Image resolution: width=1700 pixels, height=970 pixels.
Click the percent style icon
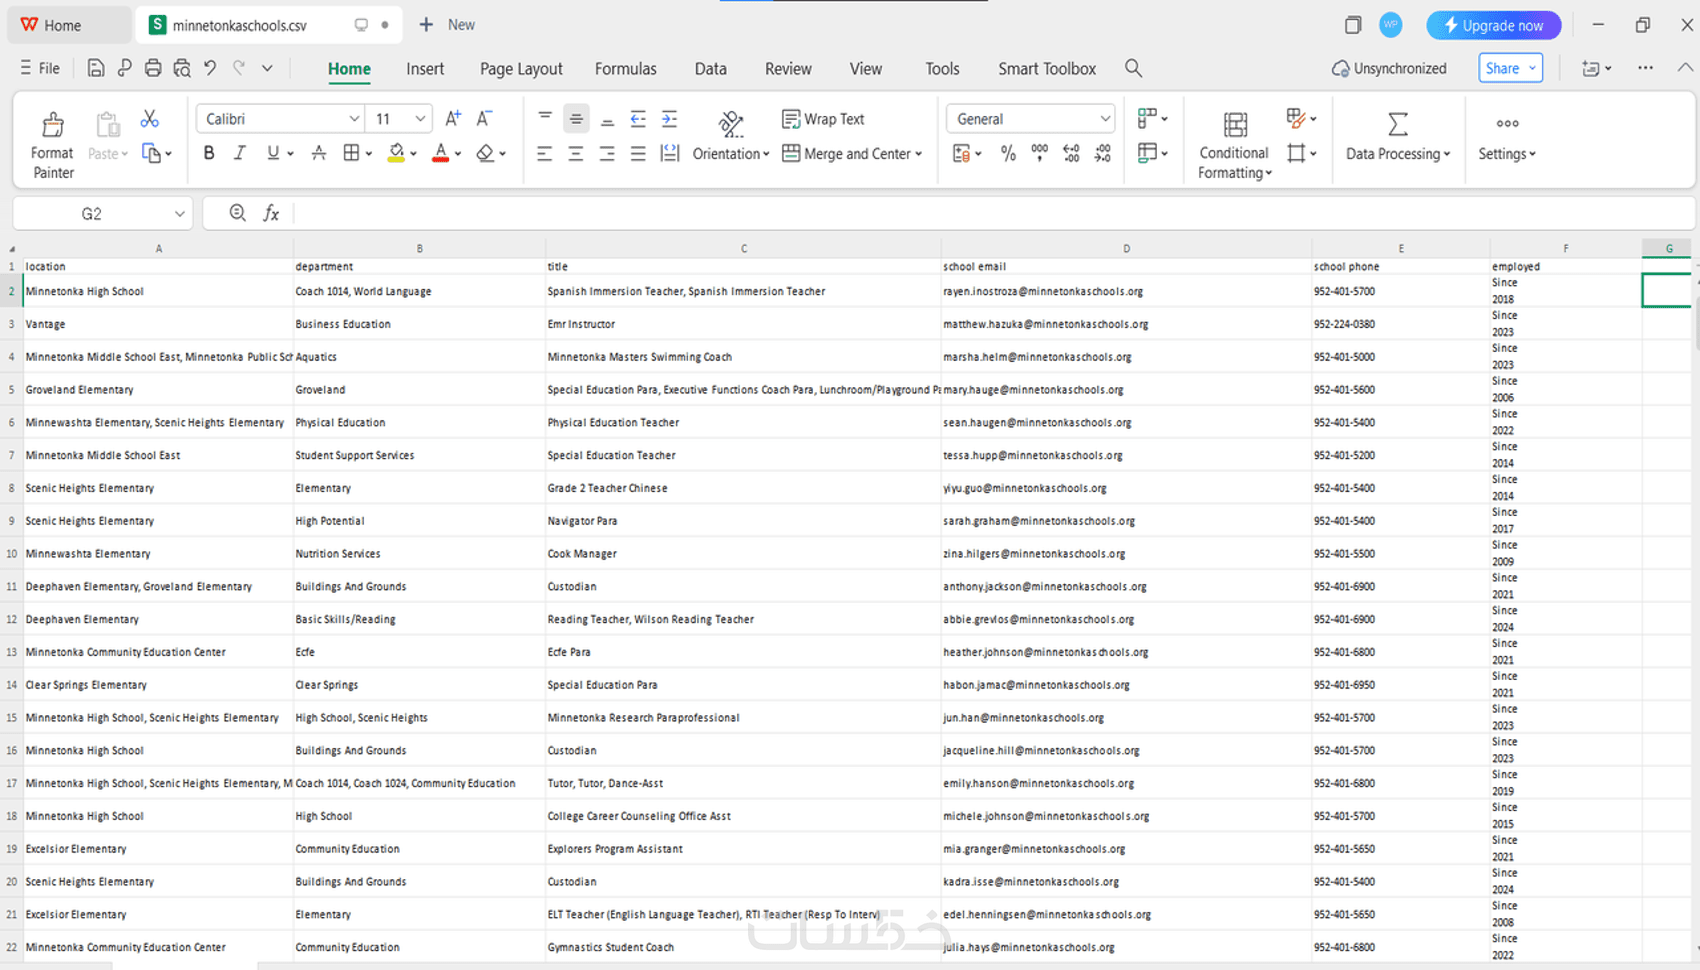[x=1008, y=153]
